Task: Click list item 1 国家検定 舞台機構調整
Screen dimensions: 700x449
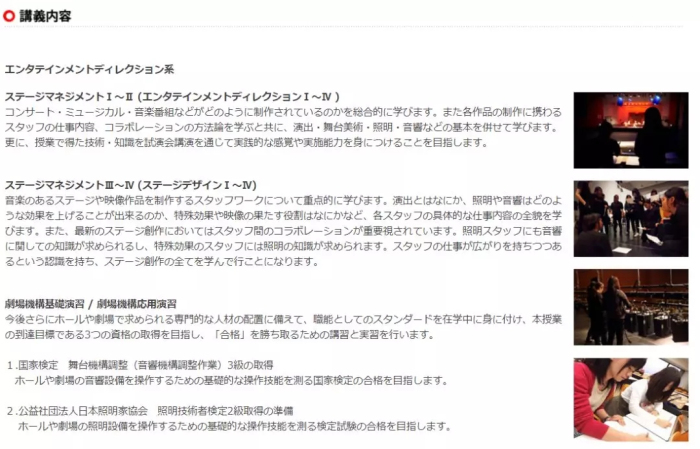Action: coord(141,365)
